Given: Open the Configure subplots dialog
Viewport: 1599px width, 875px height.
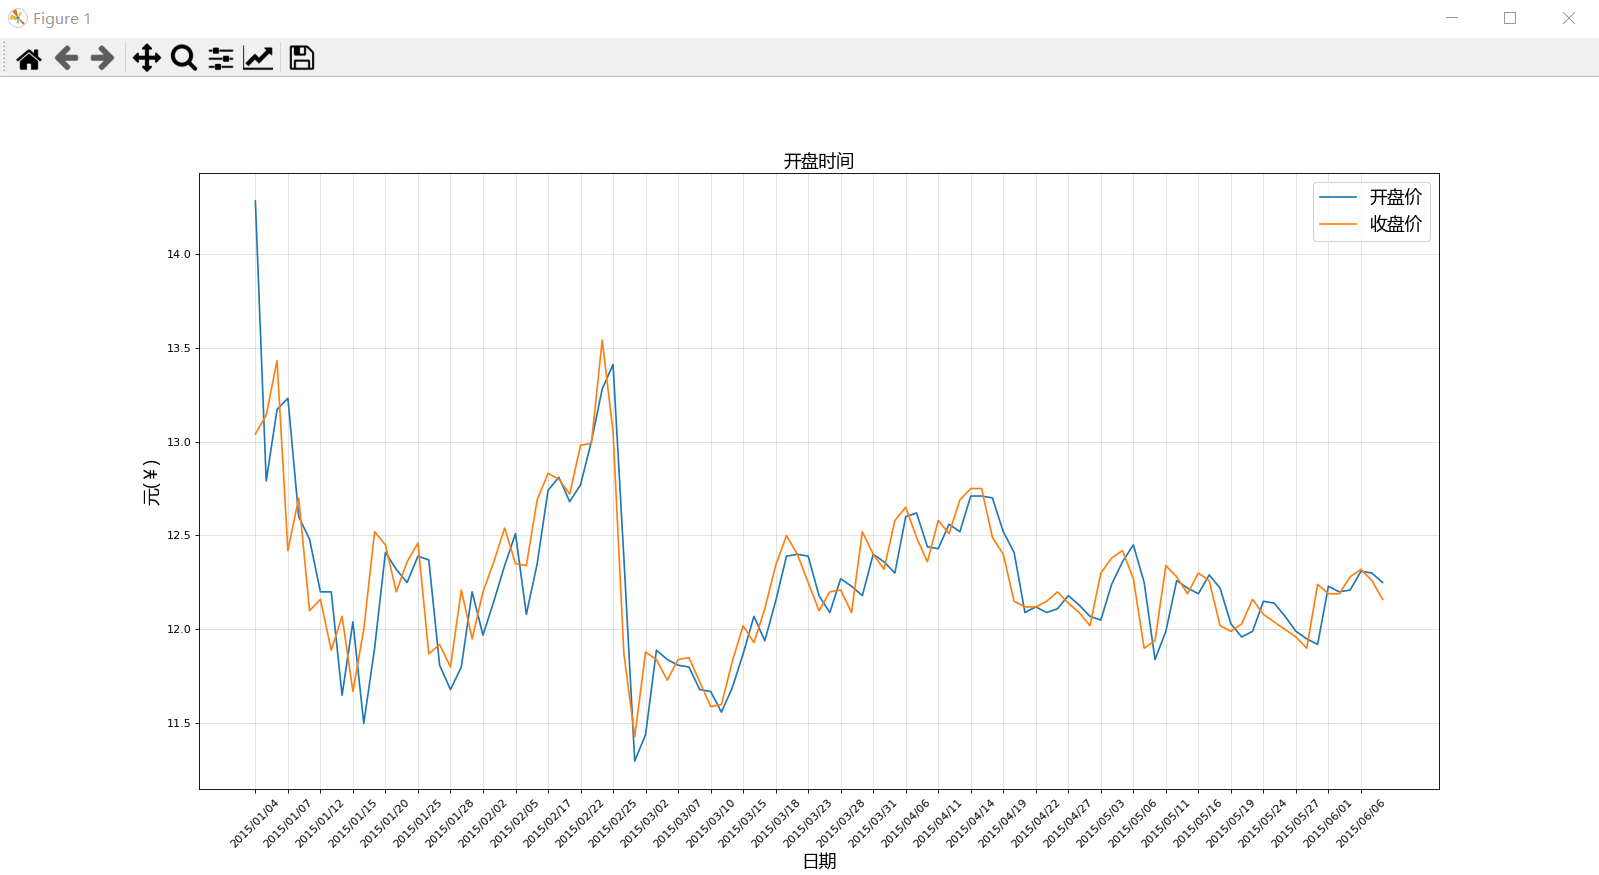Looking at the screenshot, I should [x=221, y=58].
